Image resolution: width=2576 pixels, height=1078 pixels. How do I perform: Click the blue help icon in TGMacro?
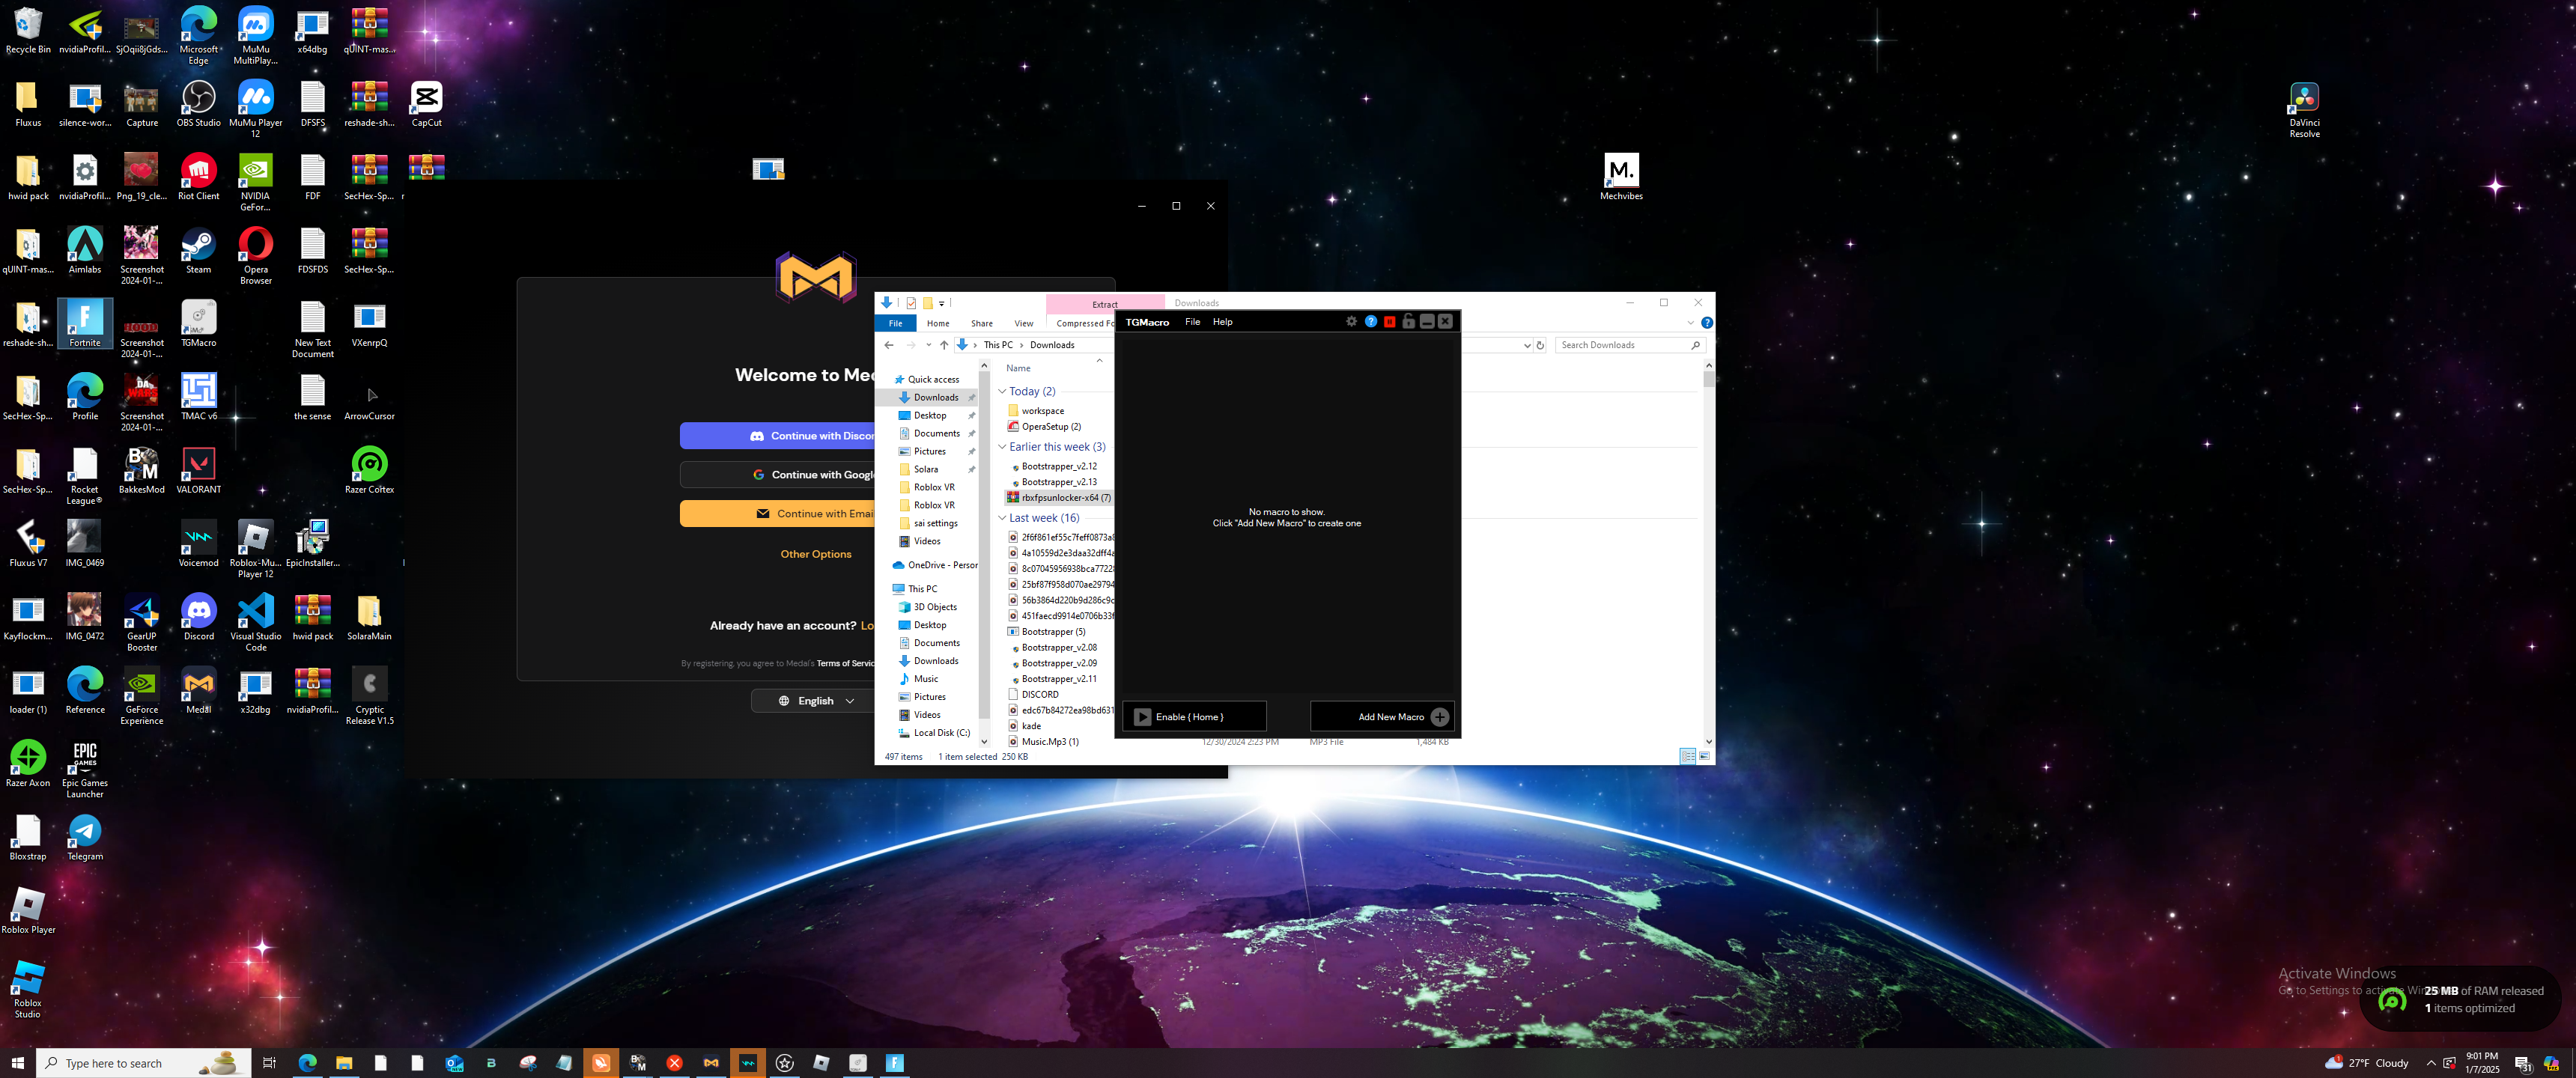(1370, 322)
